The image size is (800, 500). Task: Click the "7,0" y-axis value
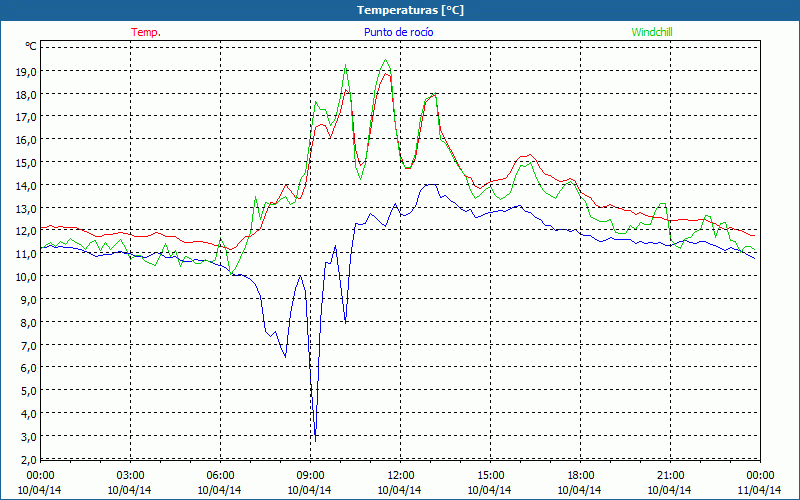point(29,345)
